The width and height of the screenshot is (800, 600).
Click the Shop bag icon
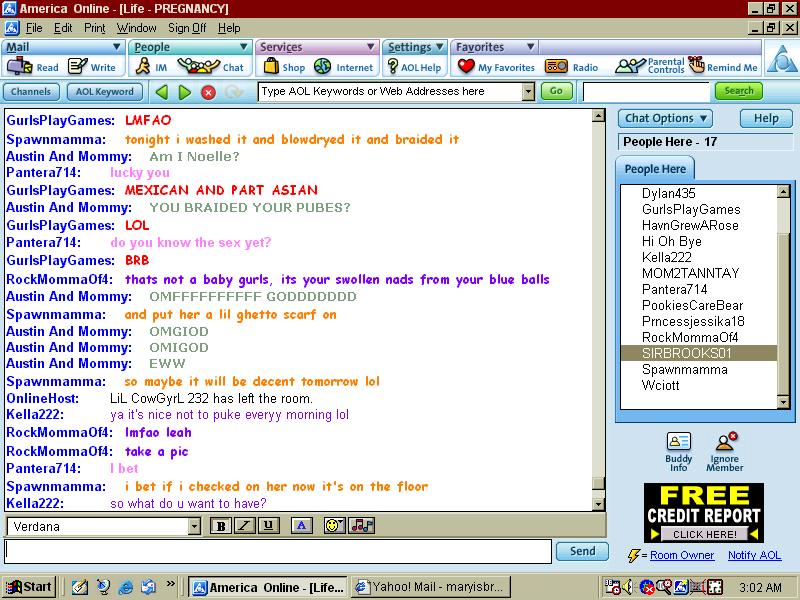point(271,66)
